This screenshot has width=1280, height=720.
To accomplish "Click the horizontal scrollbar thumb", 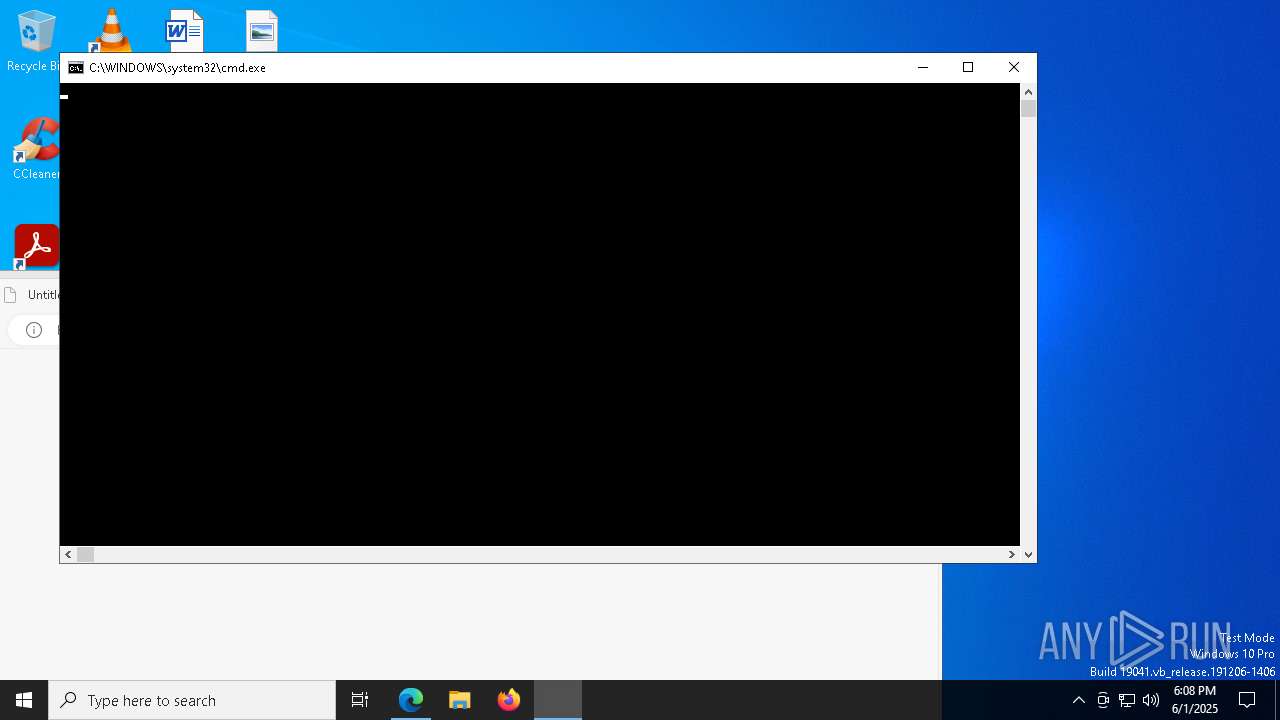I will [x=85, y=554].
